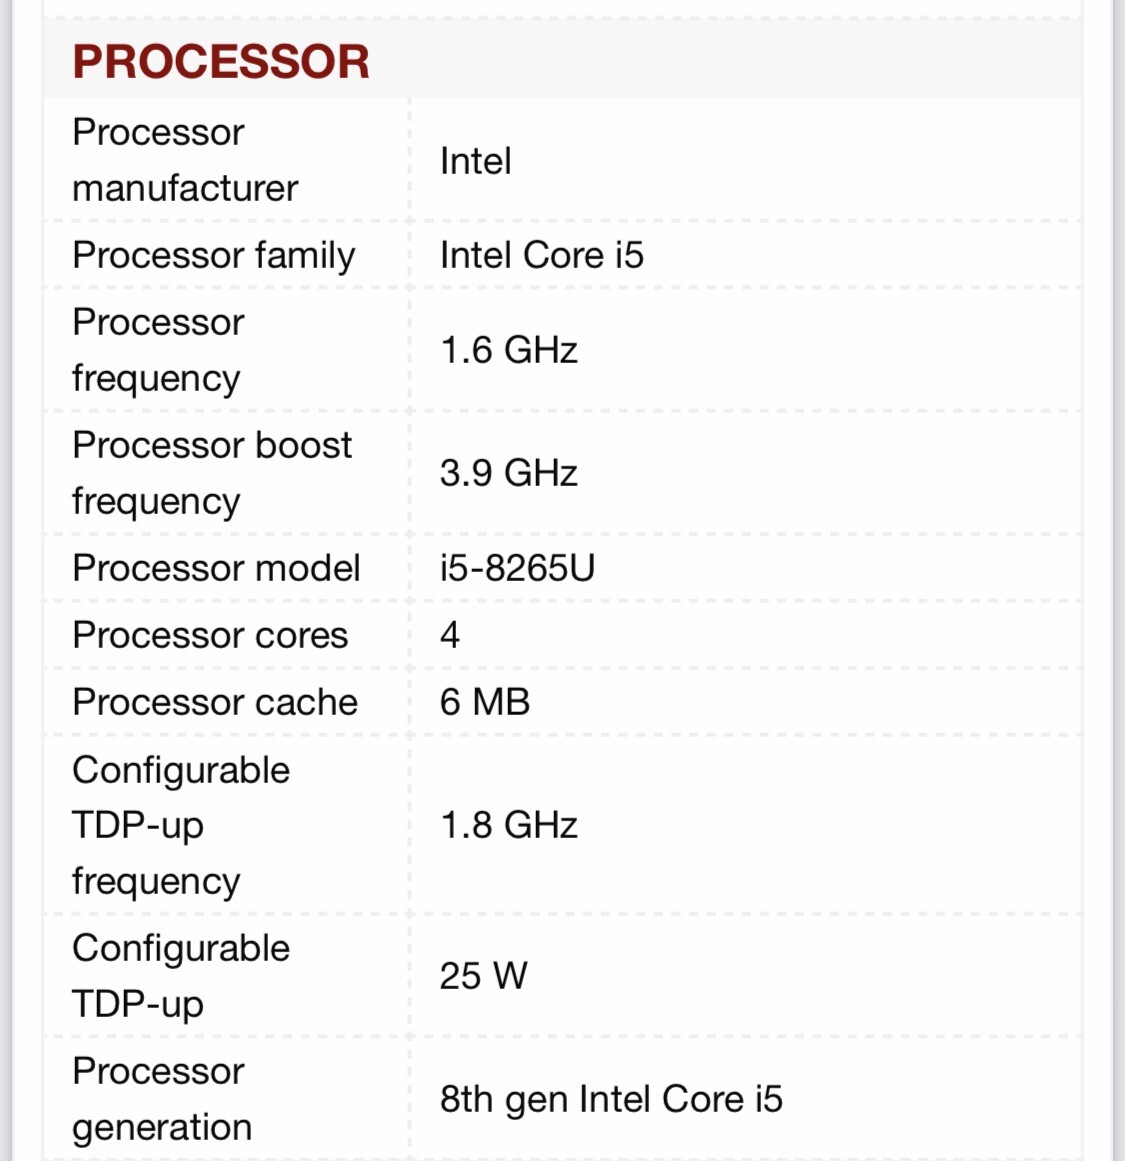Click the Intel Core i5 family value
The height and width of the screenshot is (1161, 1125).
[542, 255]
